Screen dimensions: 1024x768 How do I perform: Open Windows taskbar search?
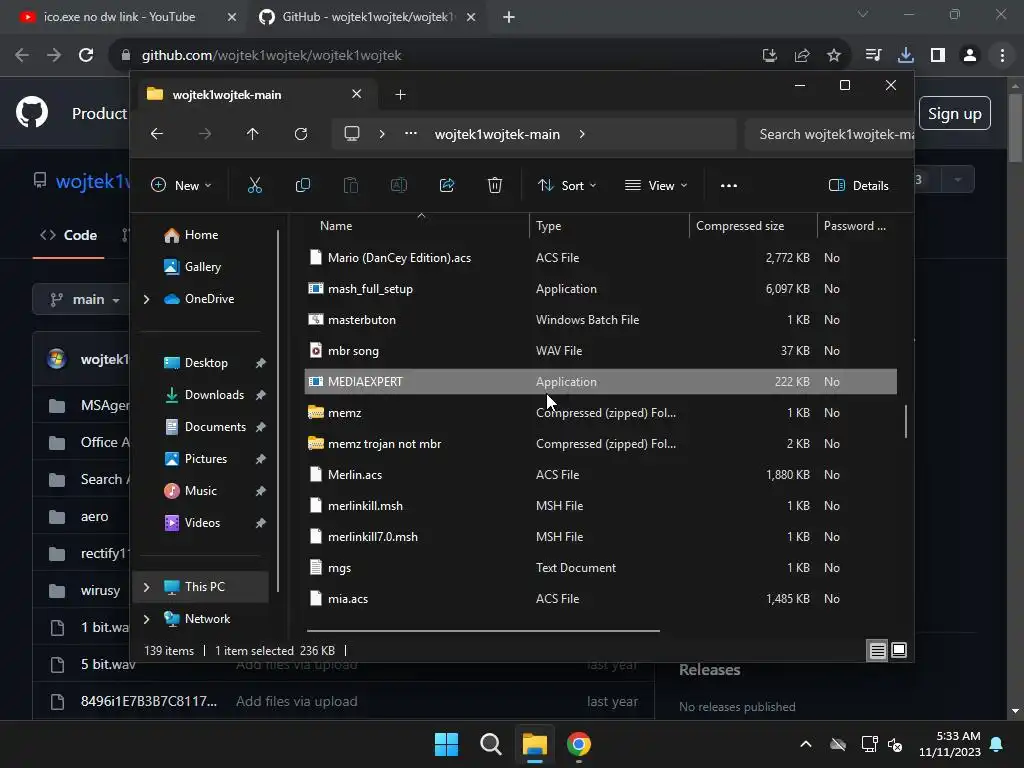pyautogui.click(x=490, y=744)
